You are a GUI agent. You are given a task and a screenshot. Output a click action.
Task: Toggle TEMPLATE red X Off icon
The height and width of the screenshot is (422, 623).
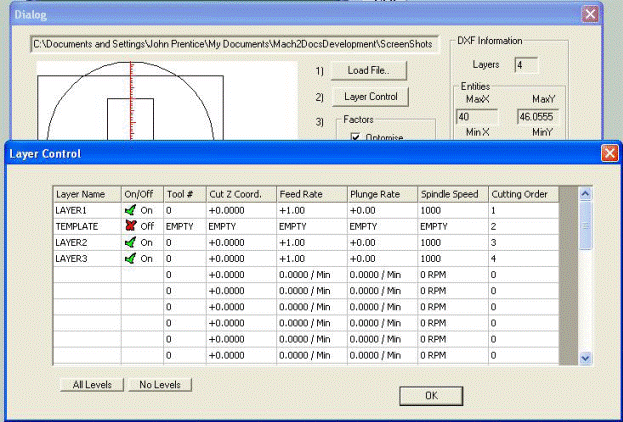coord(131,227)
